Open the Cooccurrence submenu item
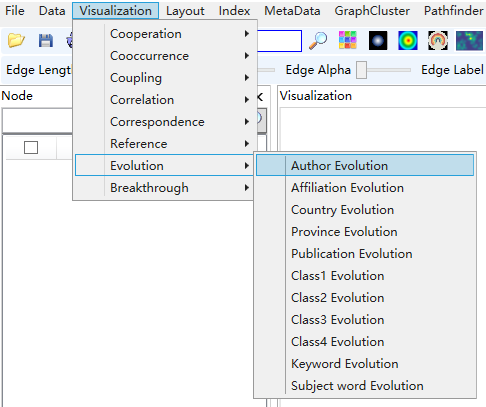The height and width of the screenshot is (407, 486). [164, 56]
